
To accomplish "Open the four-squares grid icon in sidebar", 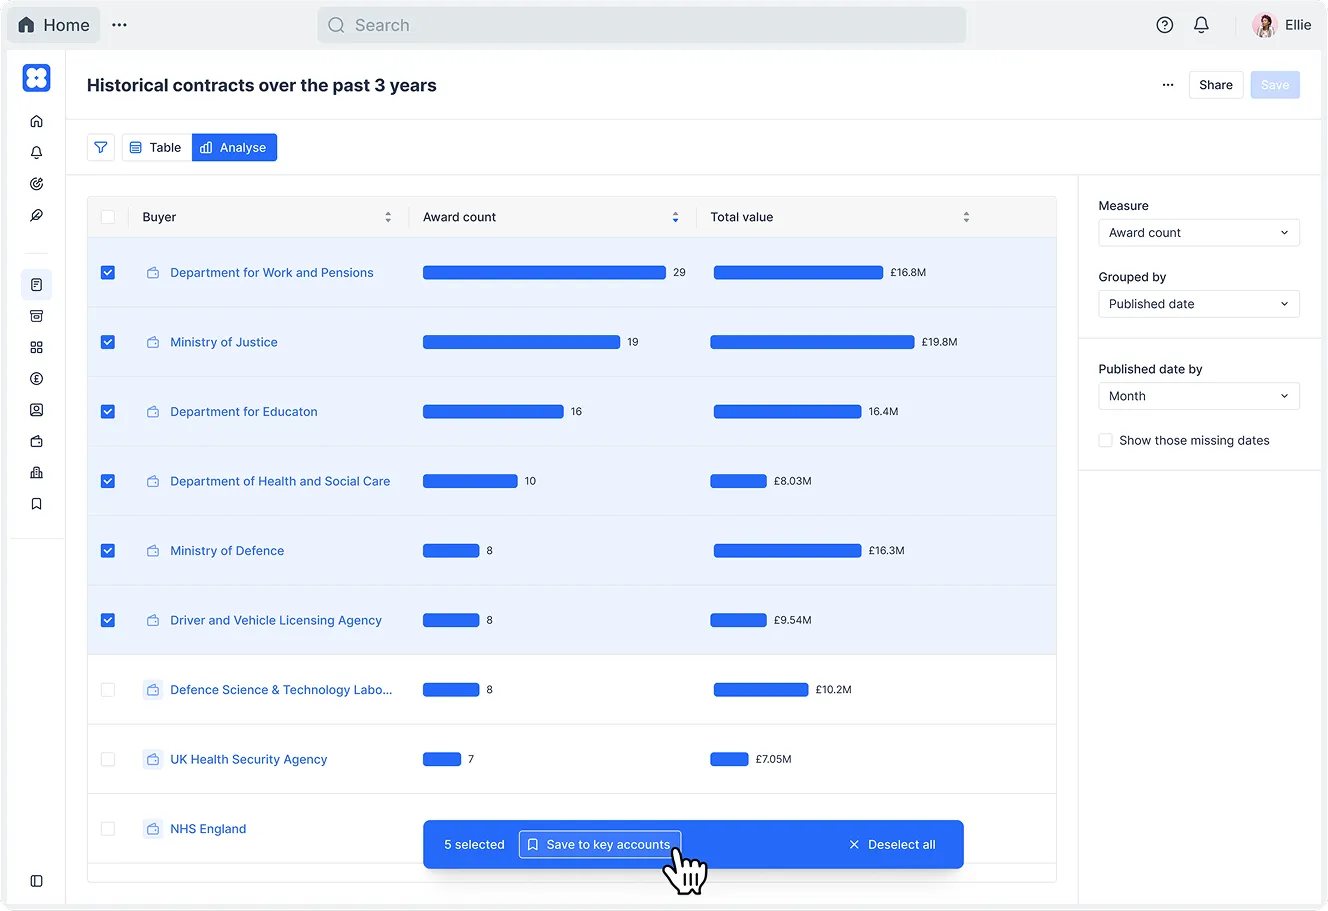I will click(37, 347).
